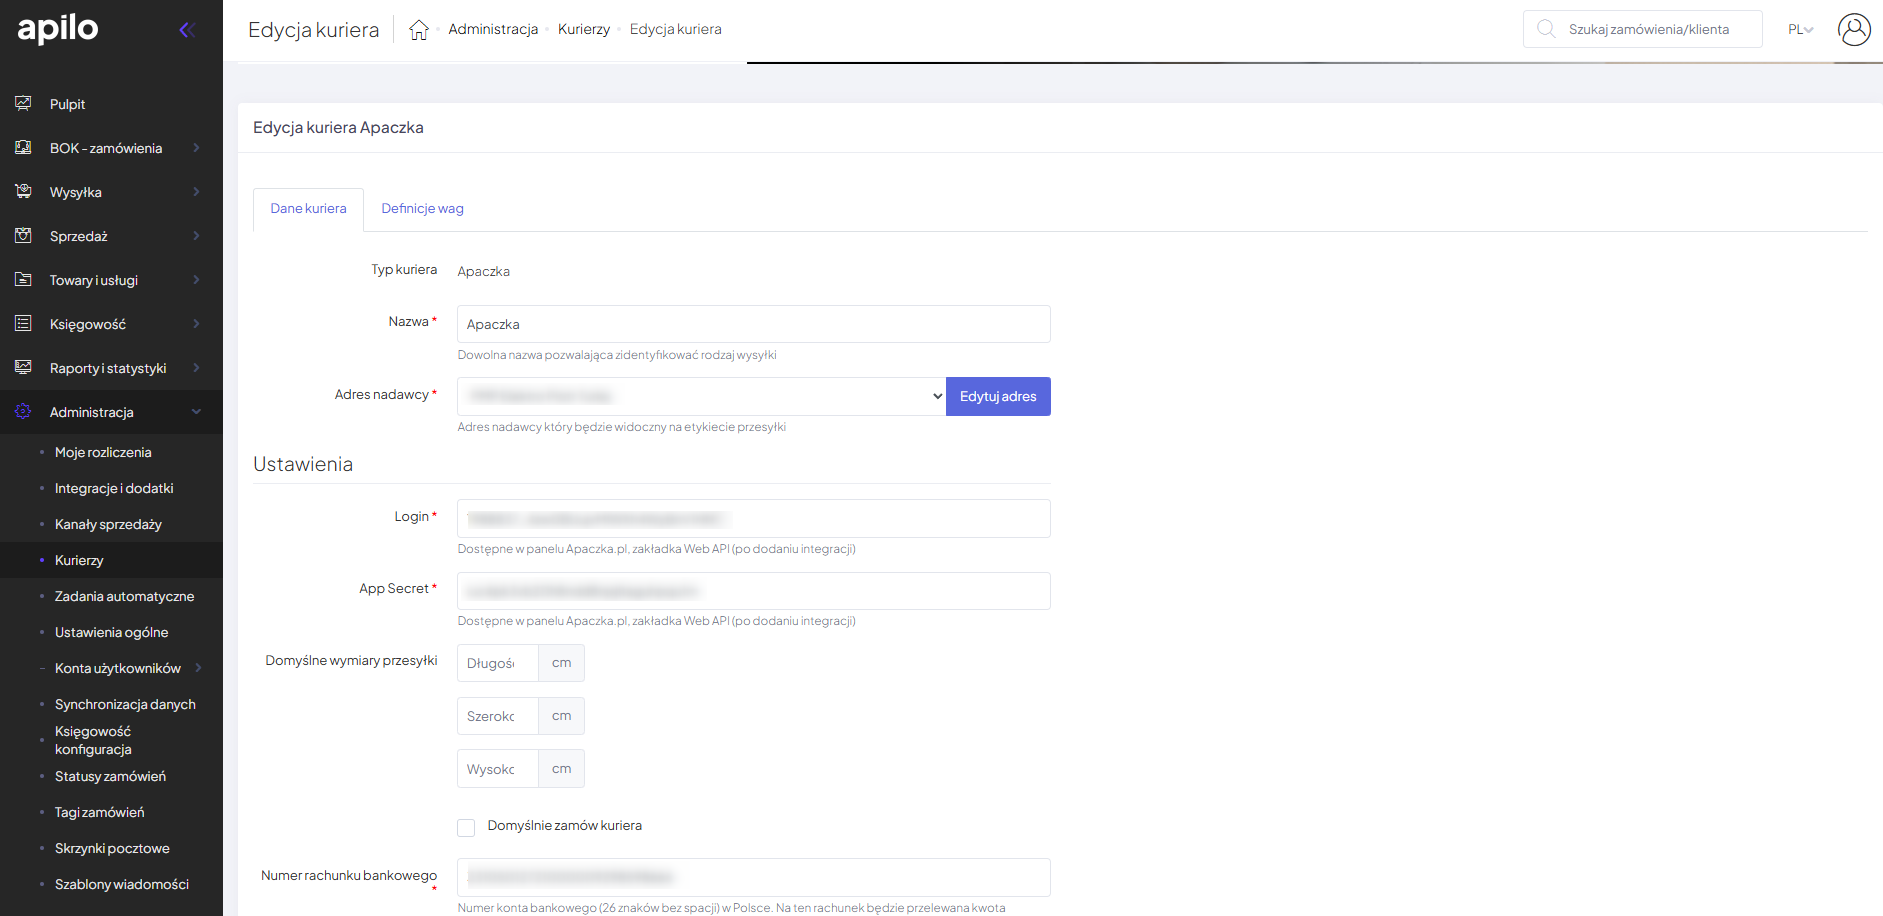This screenshot has width=1883, height=916.
Task: Collapse the Administracja menu section
Action: click(x=196, y=412)
